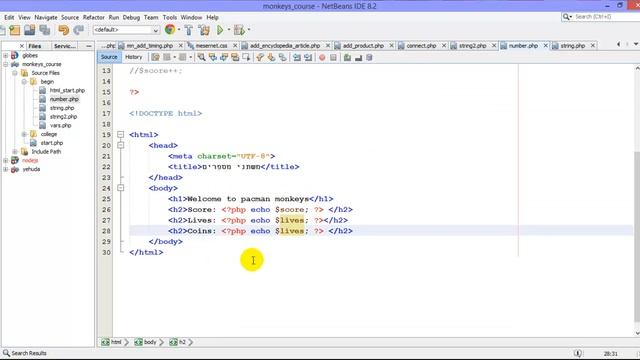The image size is (640, 360).
Task: Click the Redo arrow icon
Action: coord(79,30)
